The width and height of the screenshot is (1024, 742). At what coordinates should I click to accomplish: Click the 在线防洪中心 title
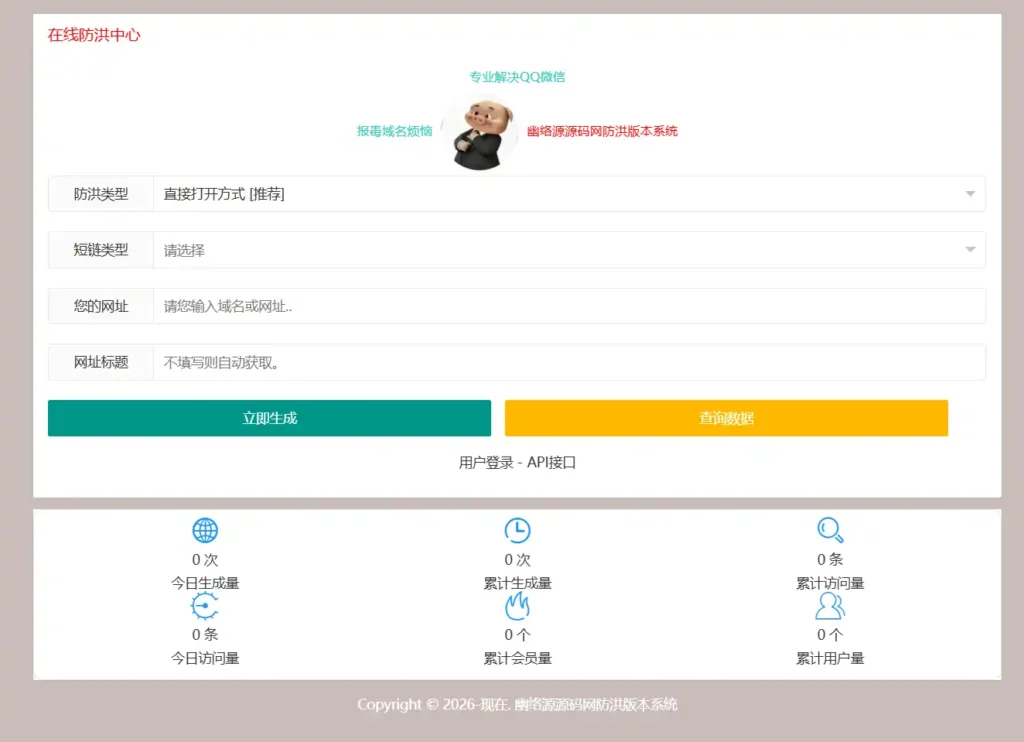point(94,35)
